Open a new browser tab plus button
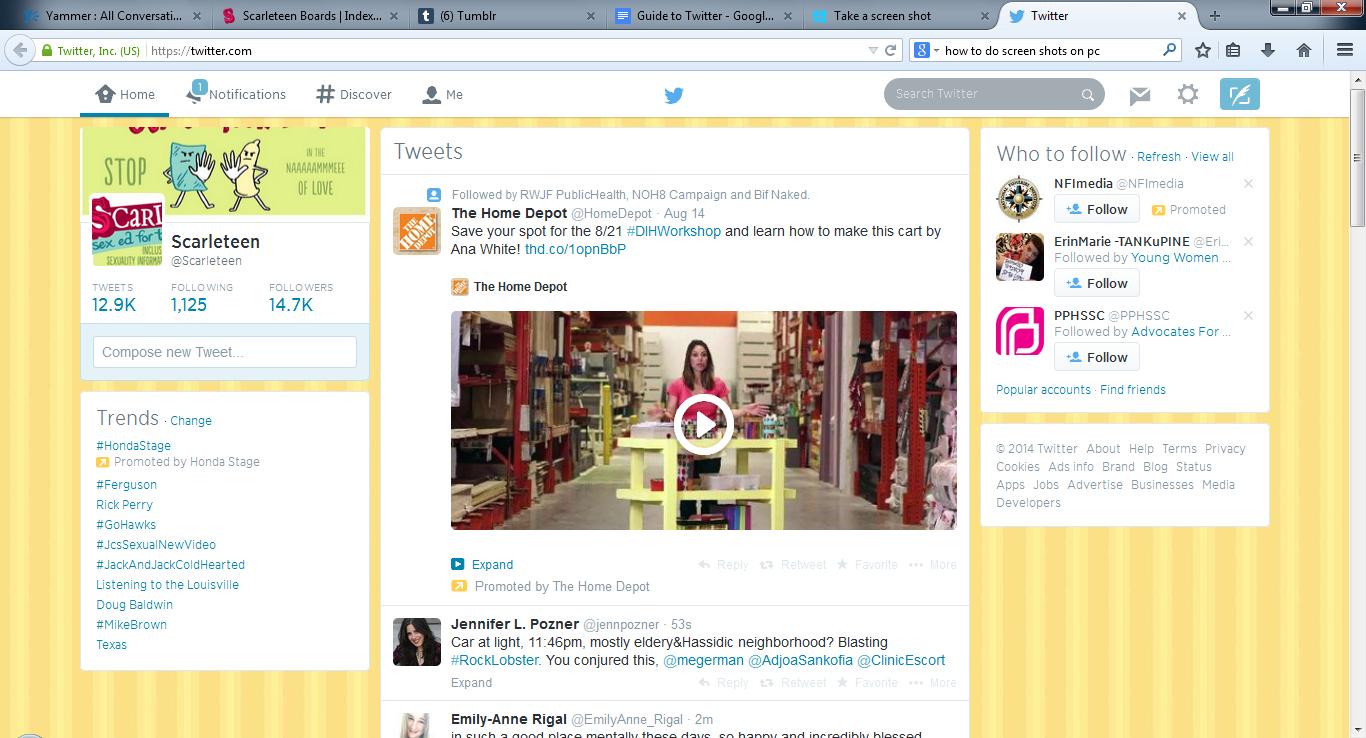This screenshot has height=738, width=1366. point(1215,16)
